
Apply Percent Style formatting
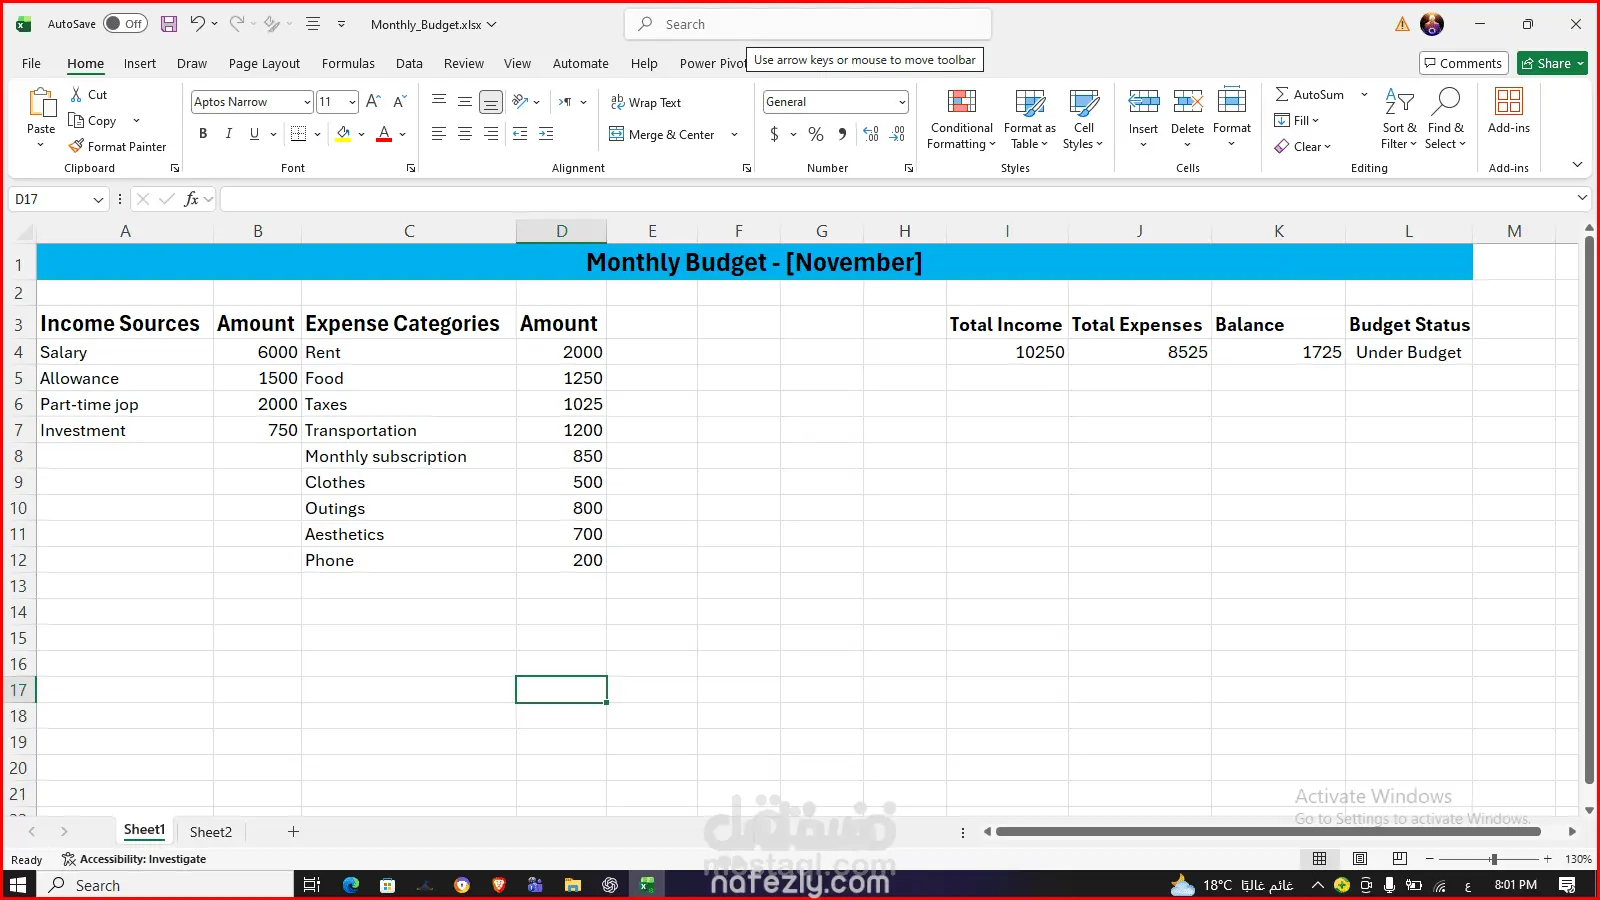pyautogui.click(x=816, y=134)
